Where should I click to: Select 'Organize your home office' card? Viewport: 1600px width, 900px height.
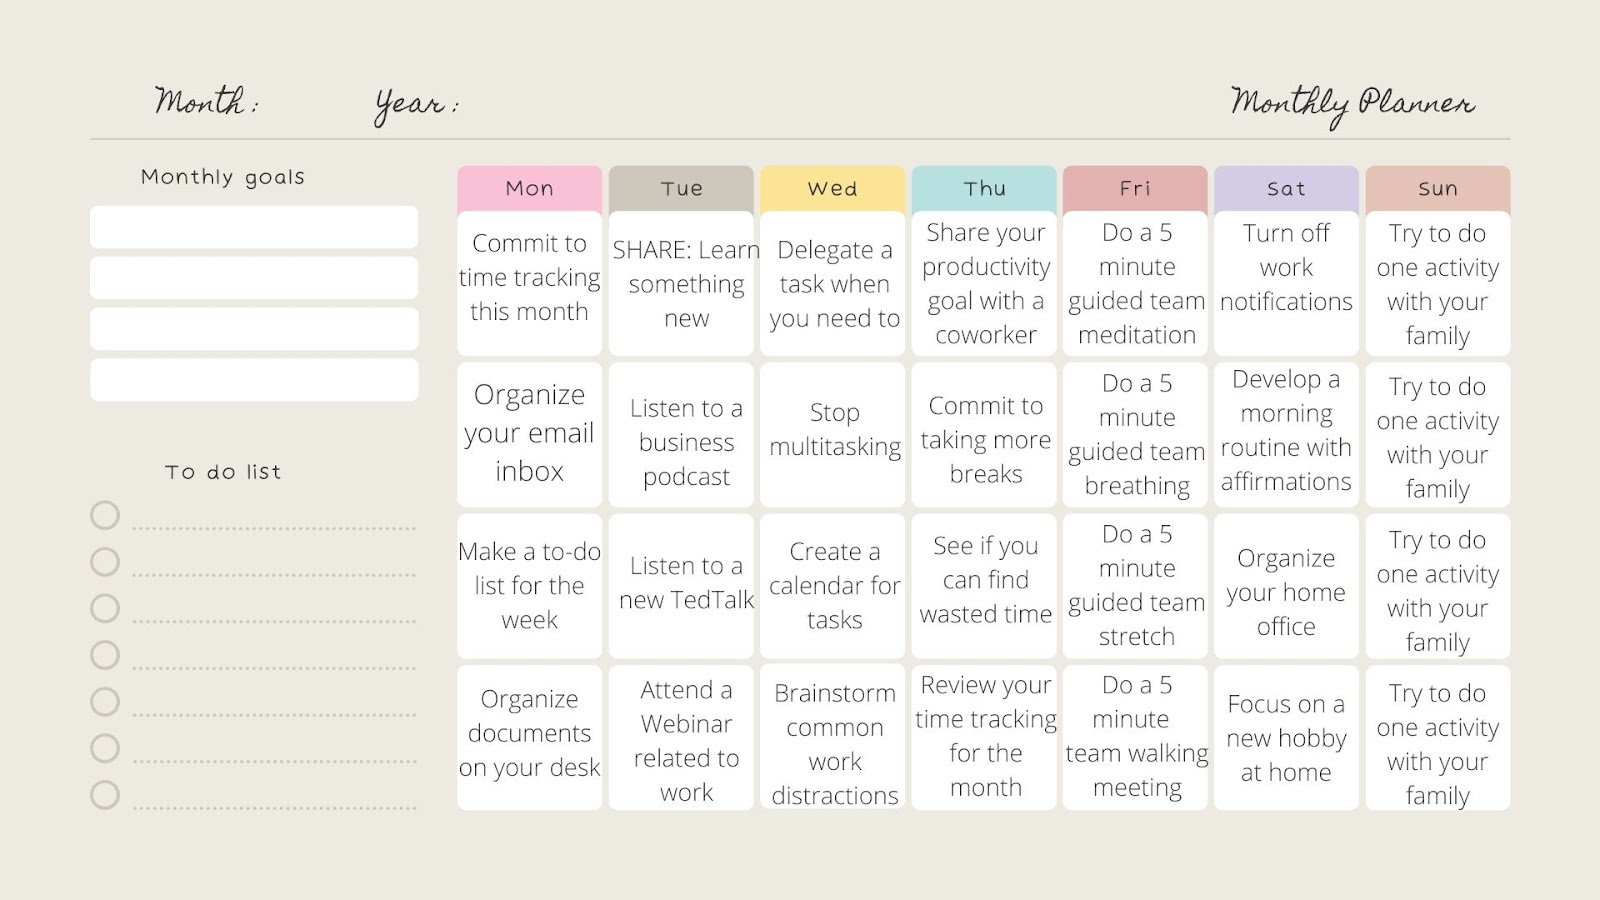coord(1286,590)
